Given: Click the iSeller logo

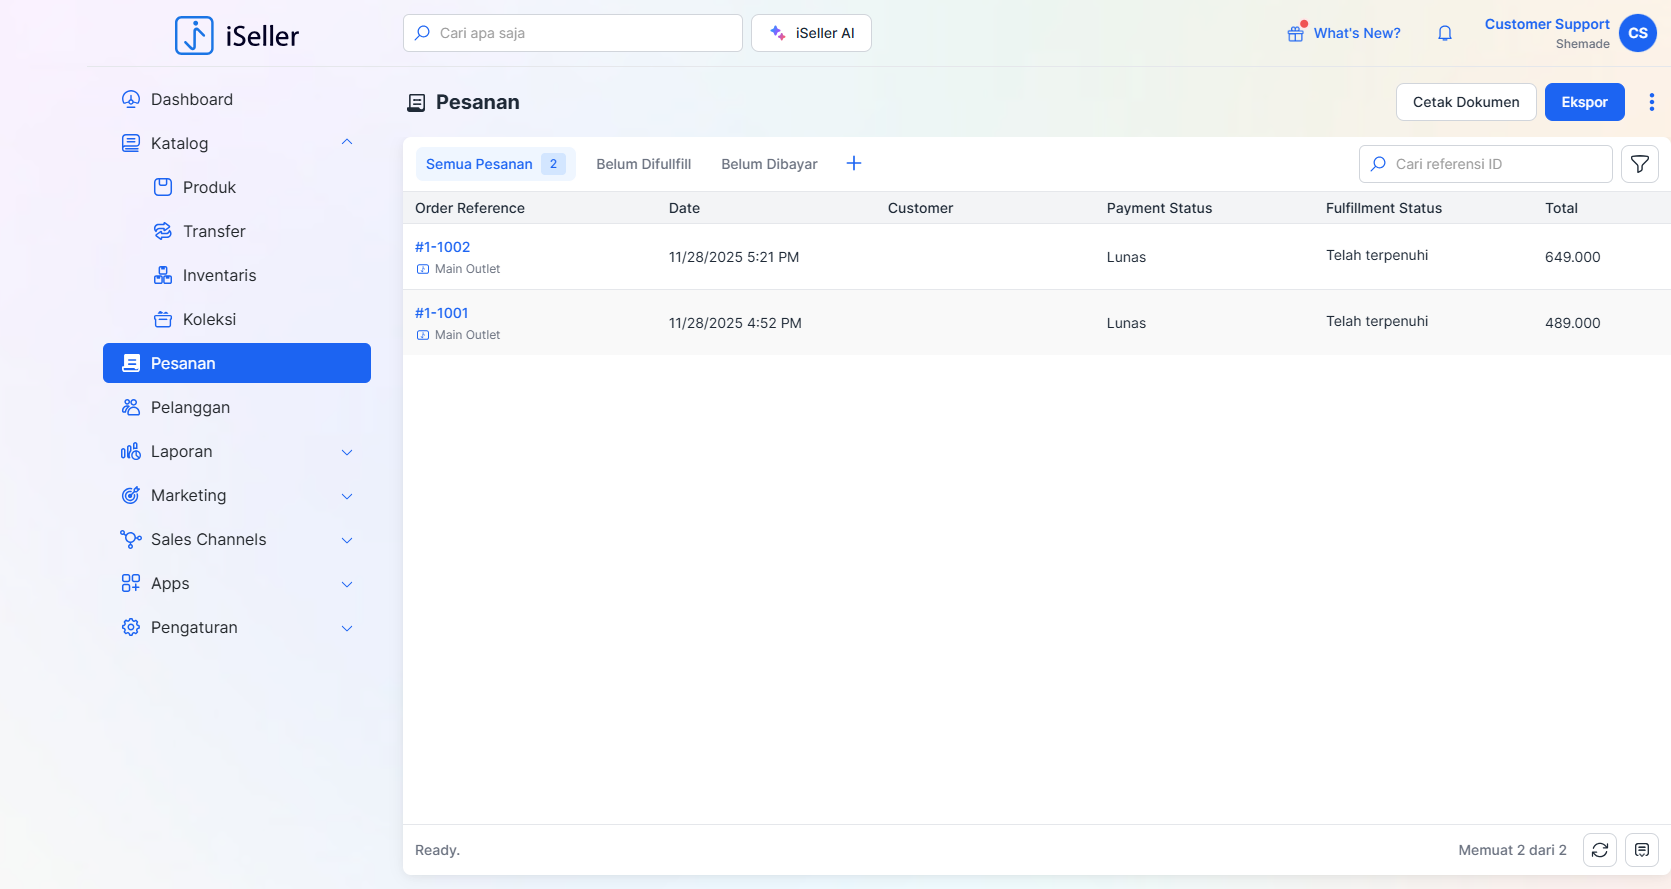Looking at the screenshot, I should [237, 35].
